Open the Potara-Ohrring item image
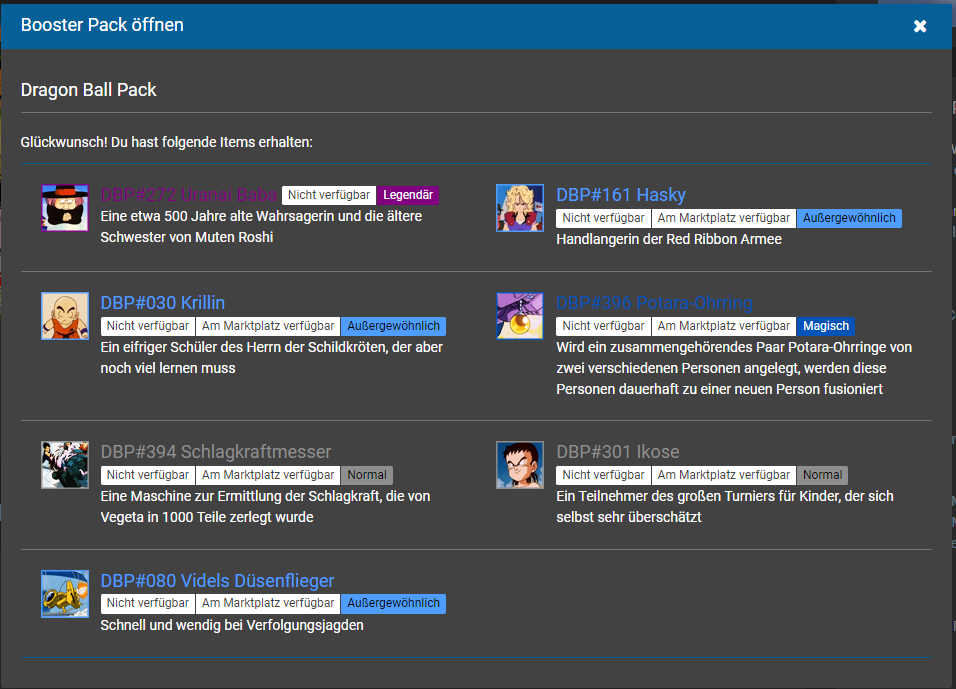Viewport: 956px width, 689px height. pyautogui.click(x=520, y=316)
